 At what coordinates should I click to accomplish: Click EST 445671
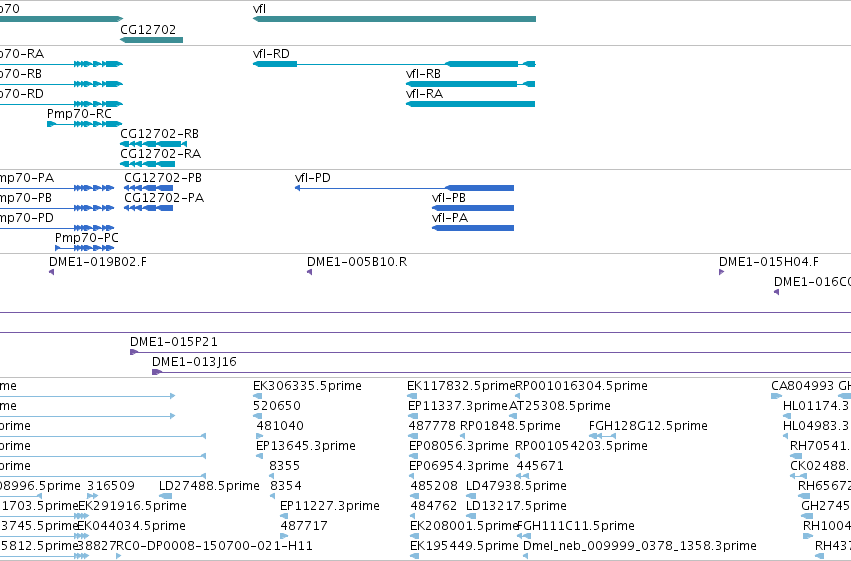[540, 466]
